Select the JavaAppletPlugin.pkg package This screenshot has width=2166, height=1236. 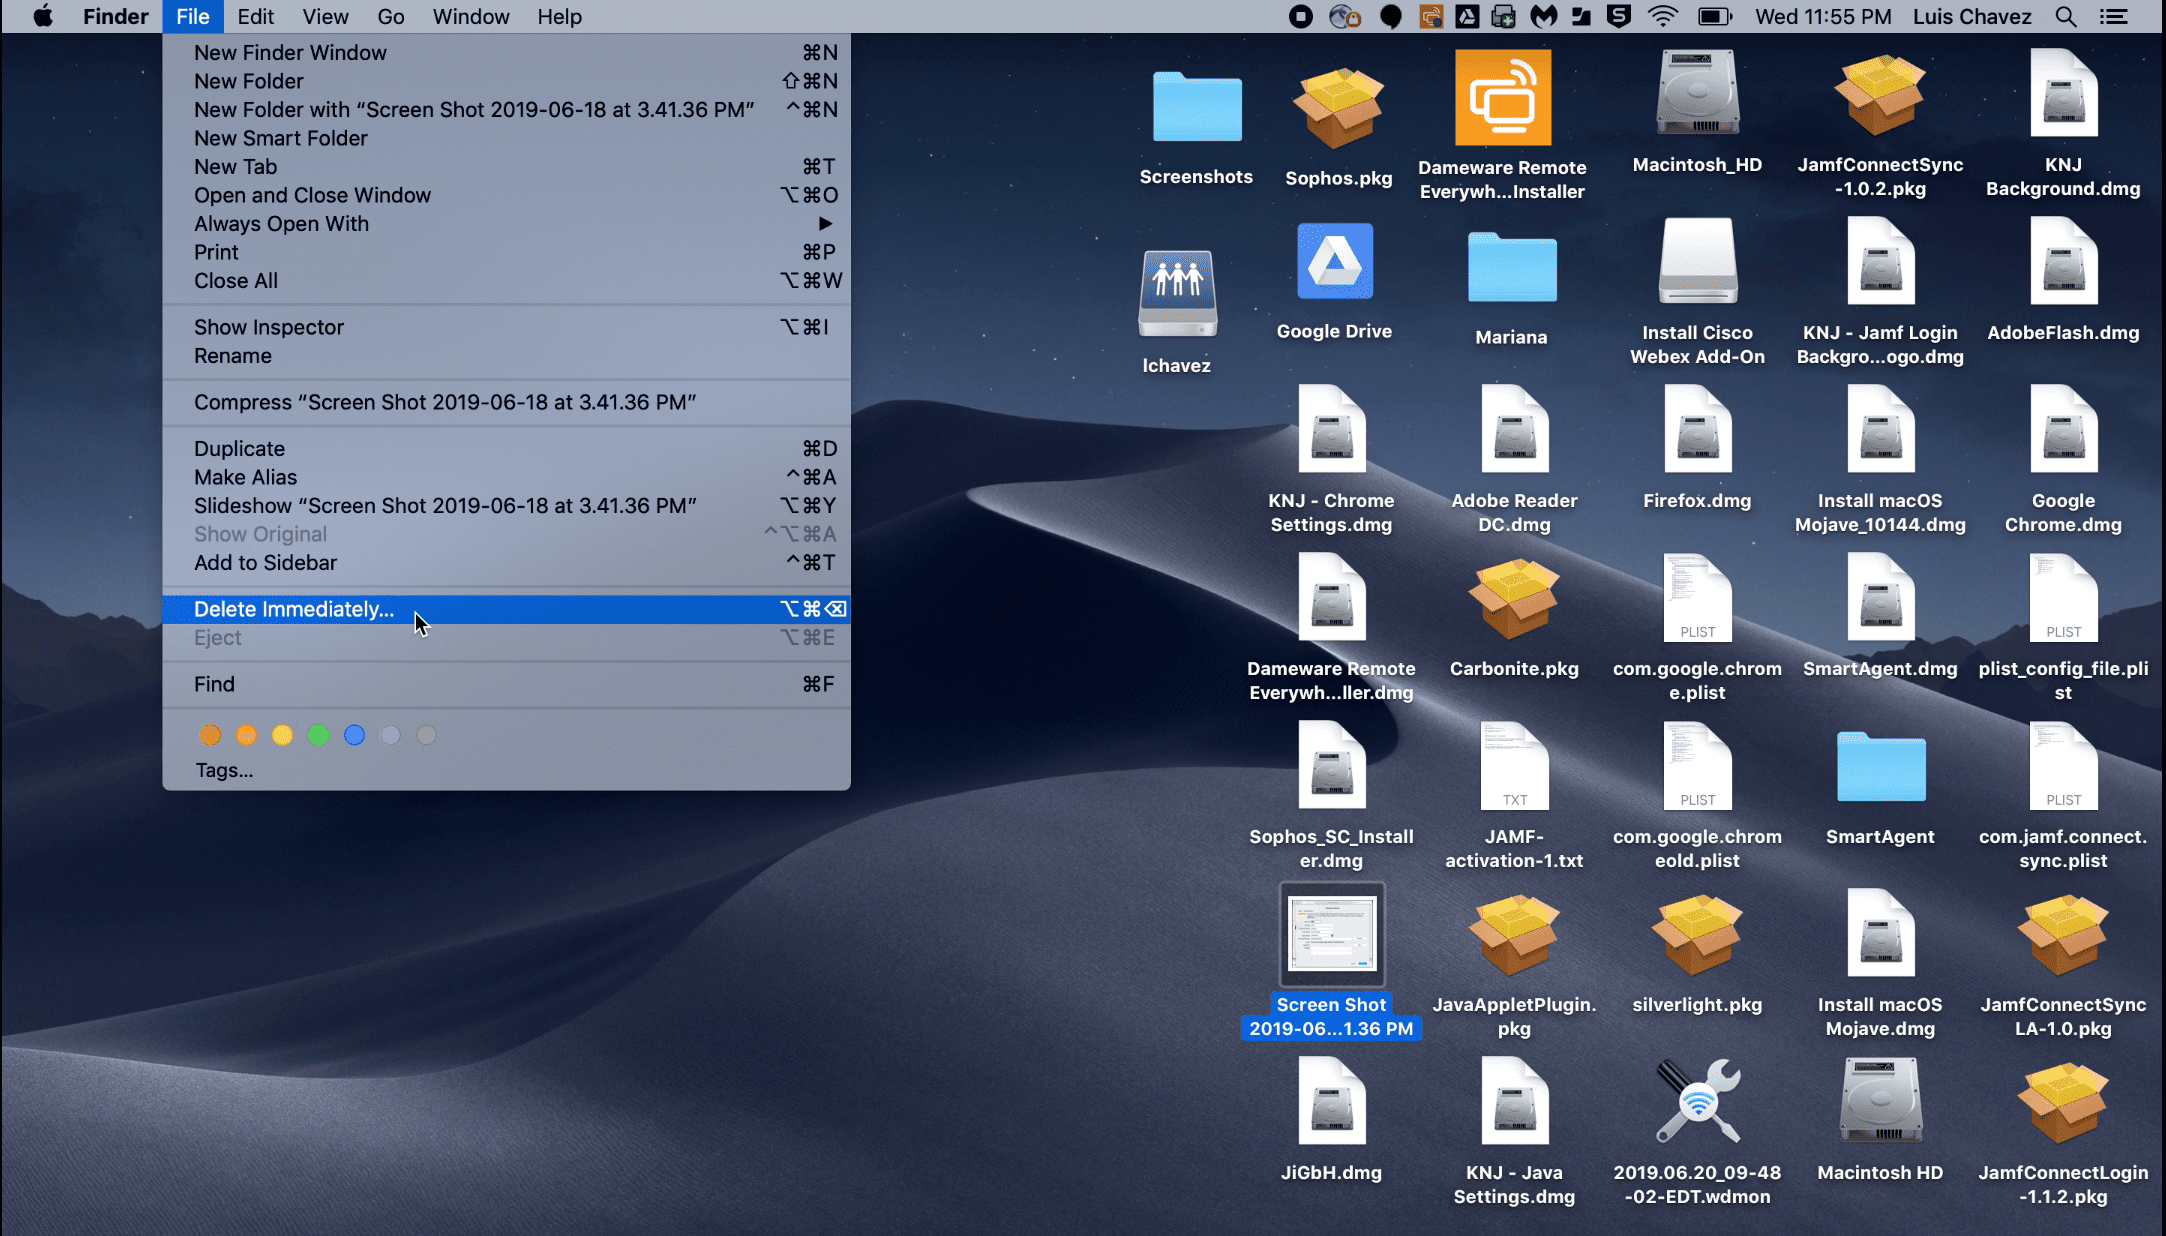tap(1514, 934)
